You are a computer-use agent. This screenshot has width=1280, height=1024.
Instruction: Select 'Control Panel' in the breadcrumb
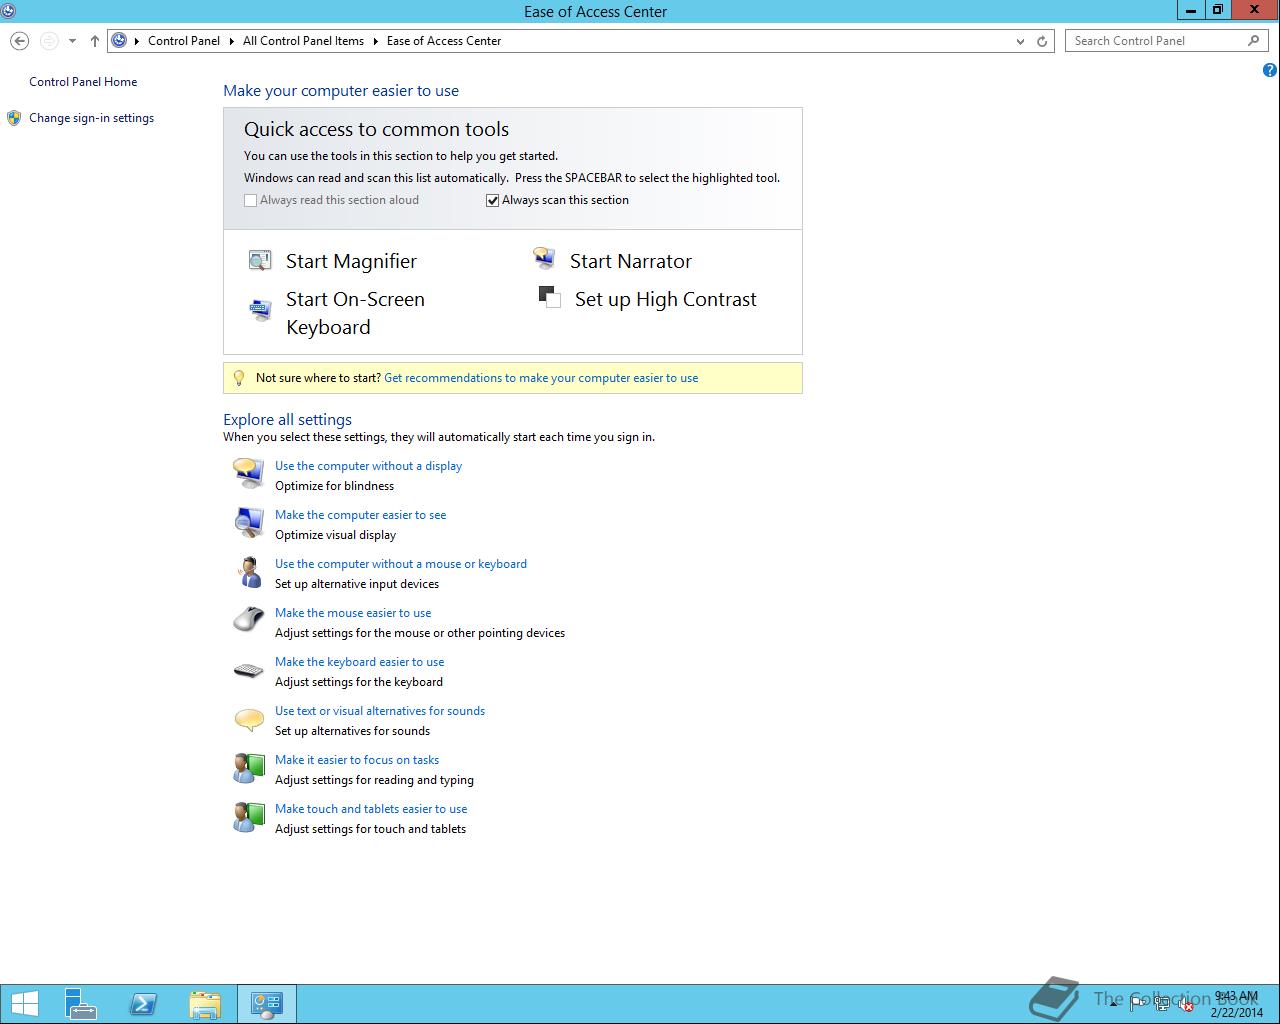[184, 41]
